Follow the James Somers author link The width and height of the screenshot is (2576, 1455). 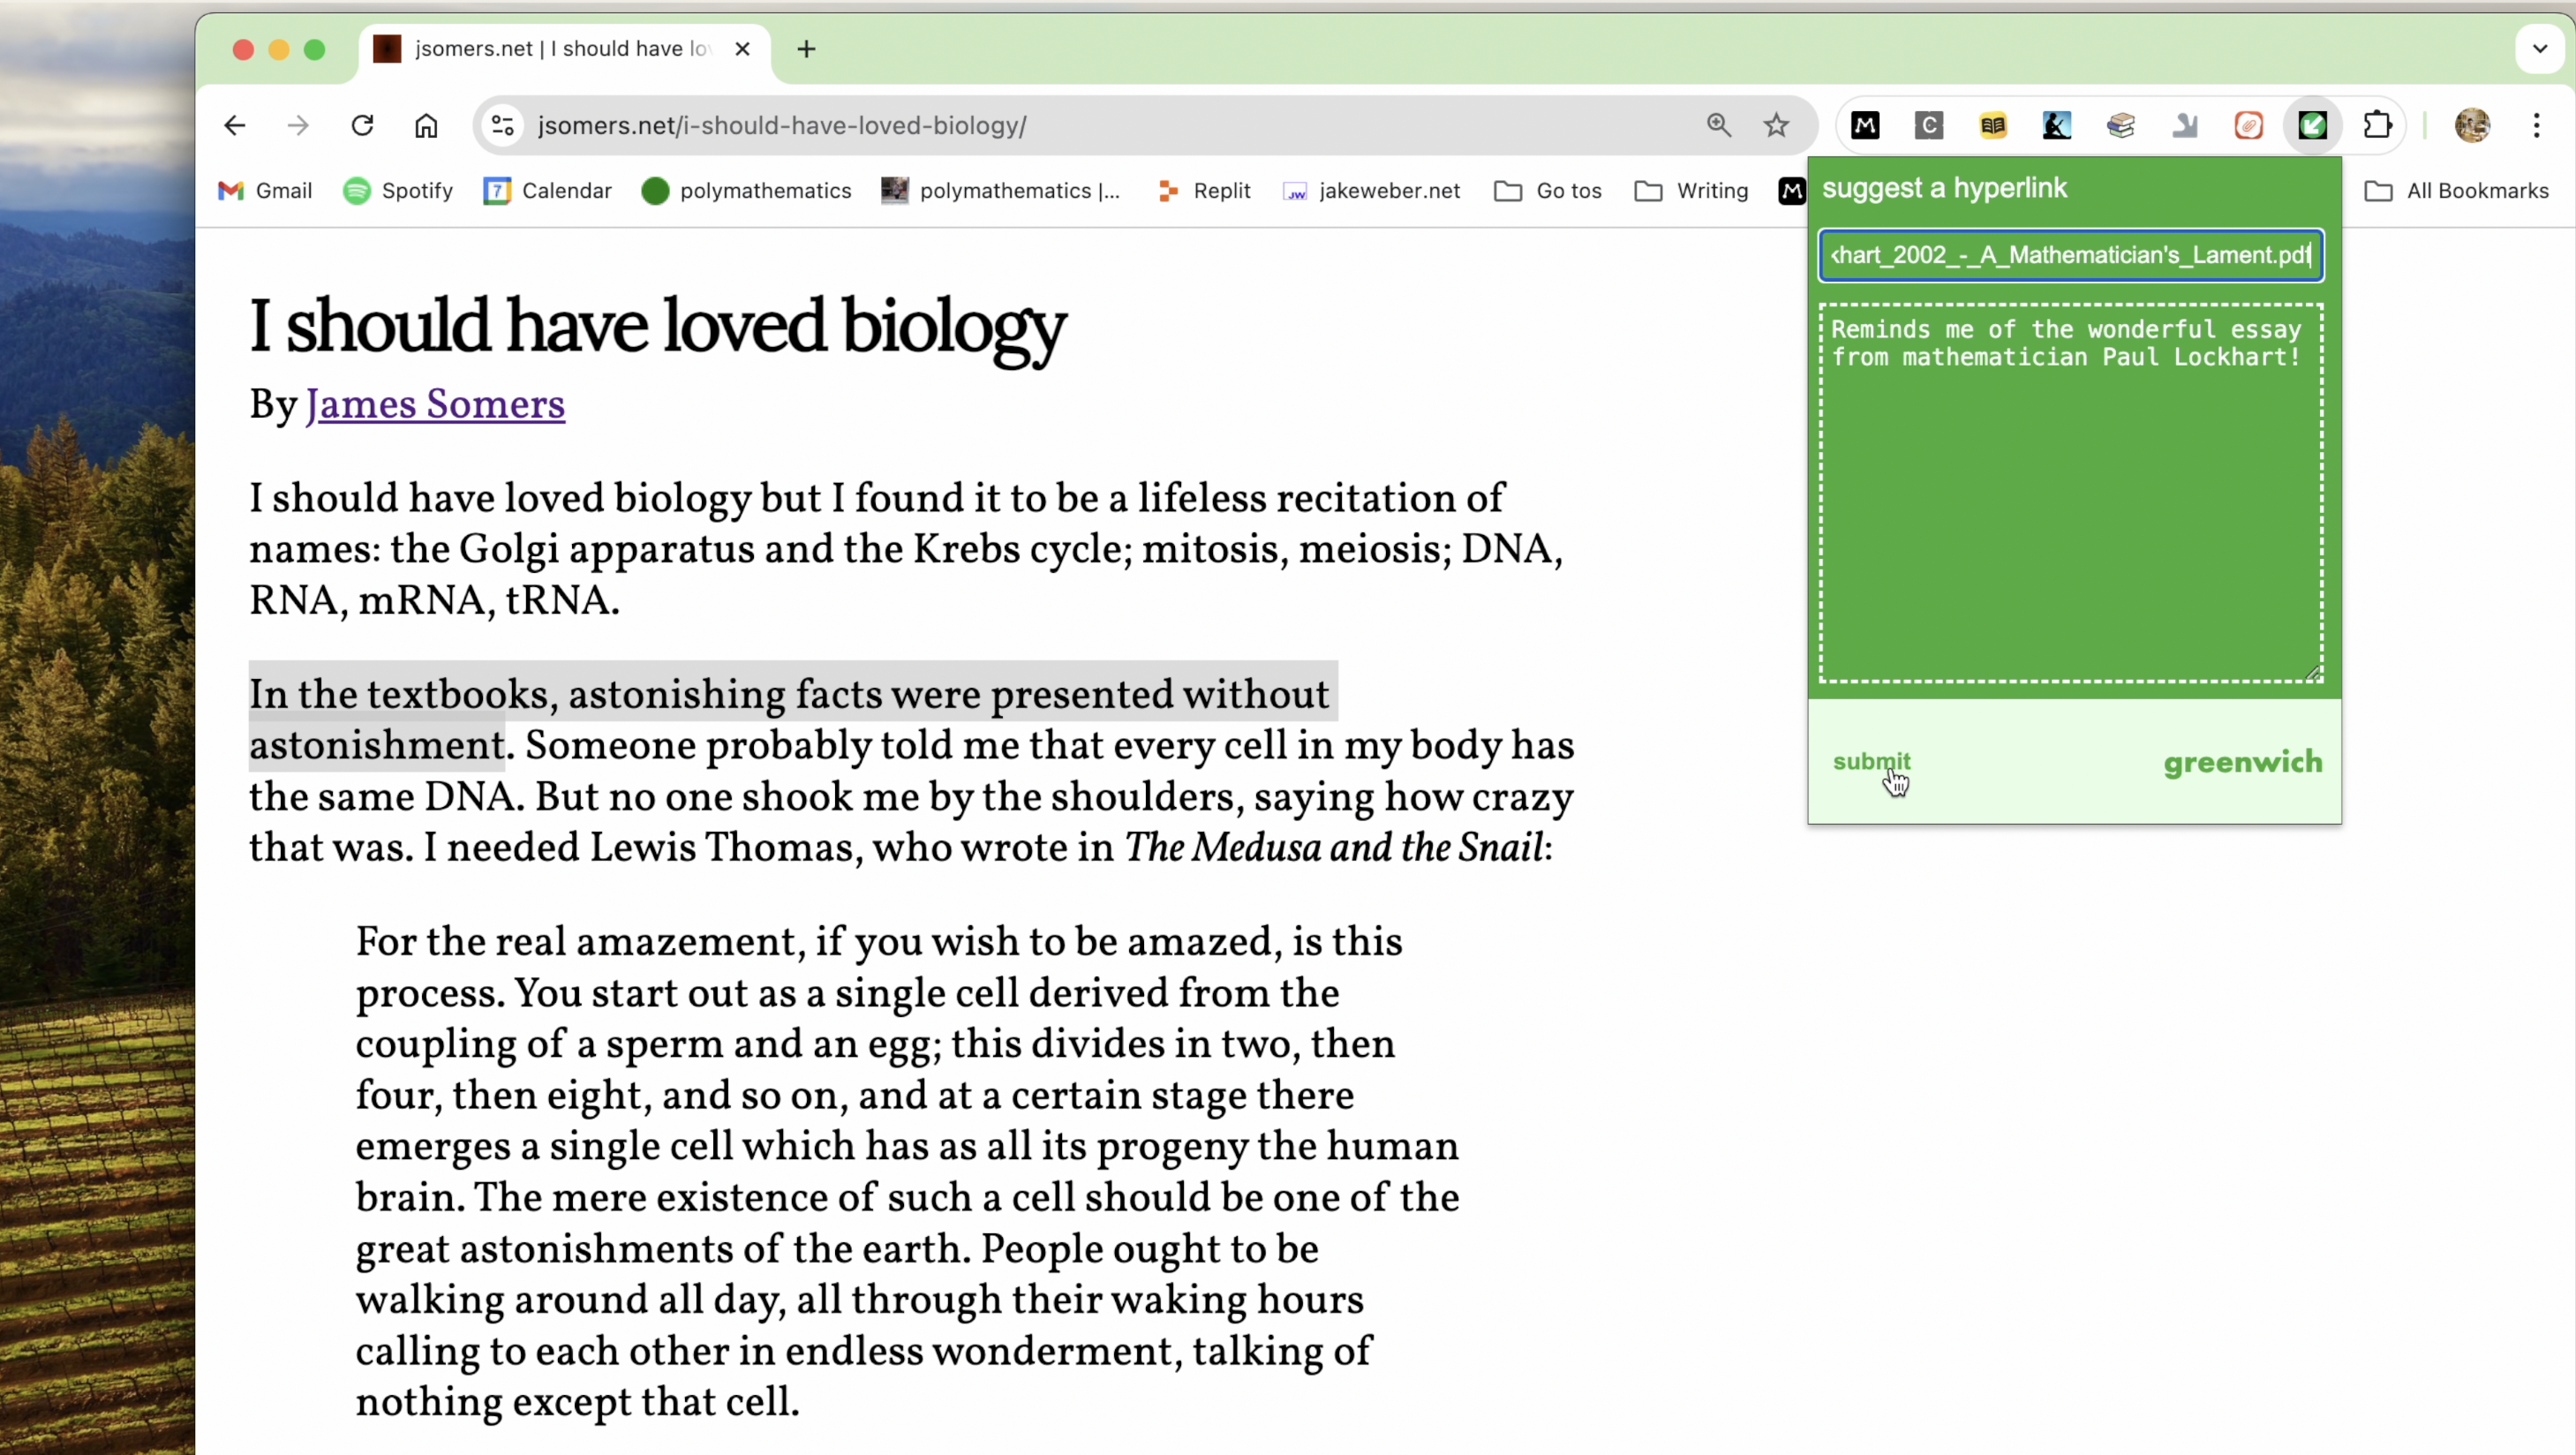[x=435, y=404]
